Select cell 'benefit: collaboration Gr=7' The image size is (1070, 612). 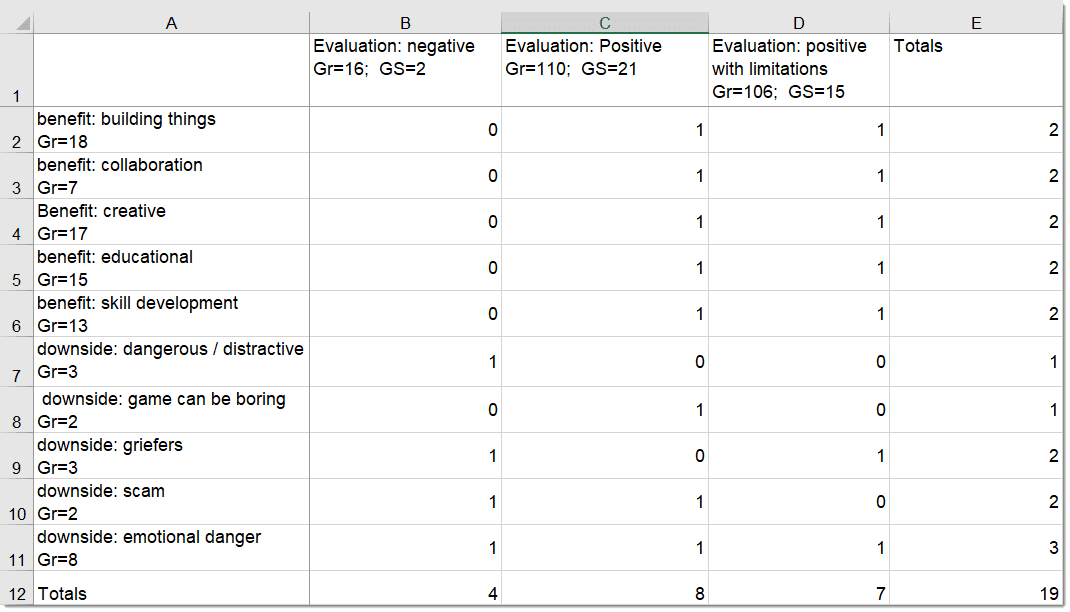pos(171,176)
